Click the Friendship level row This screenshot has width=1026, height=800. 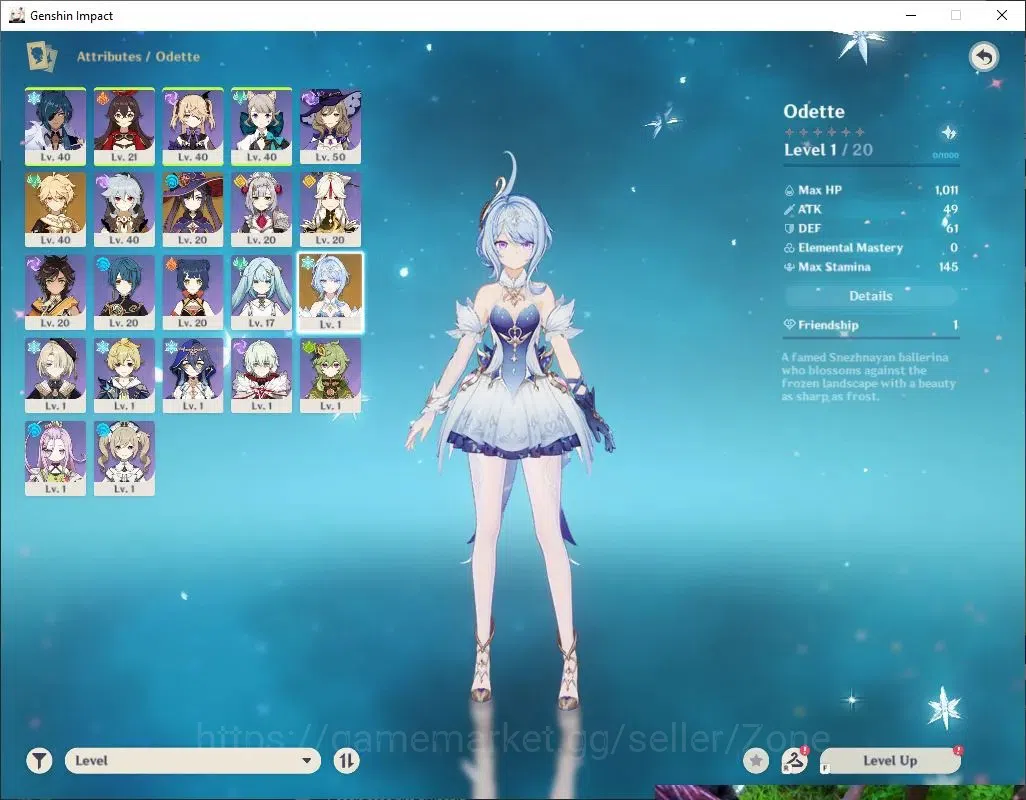click(x=871, y=325)
